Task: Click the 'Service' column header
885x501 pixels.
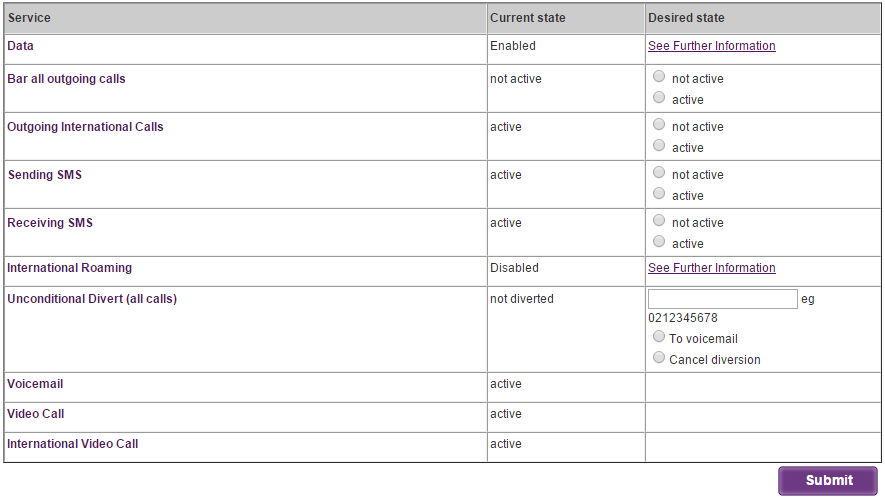Action: pyautogui.click(x=29, y=18)
